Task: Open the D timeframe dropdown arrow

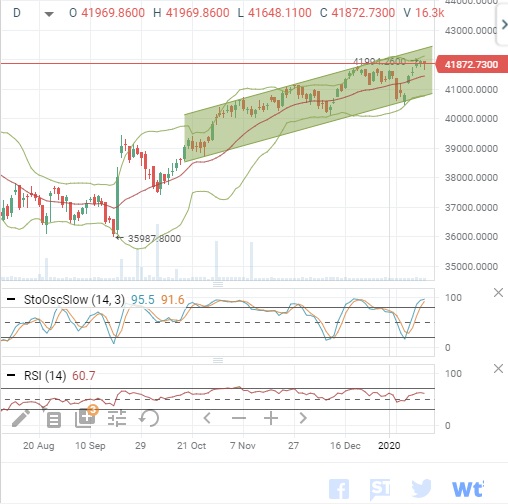Action: 49,14
